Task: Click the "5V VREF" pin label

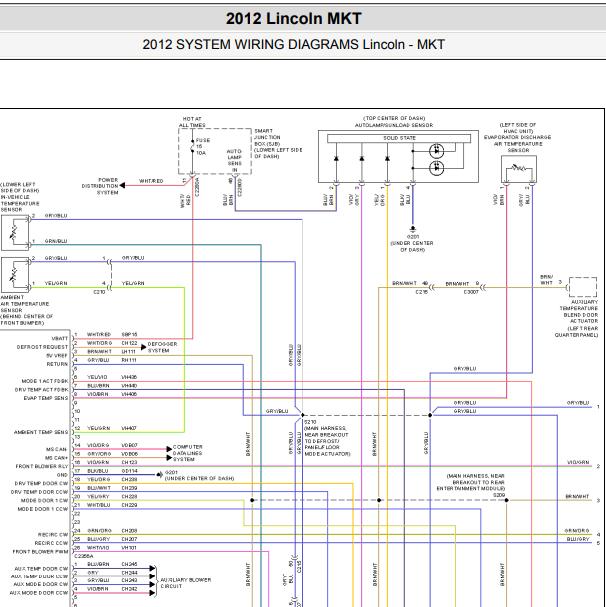Action: click(x=57, y=355)
